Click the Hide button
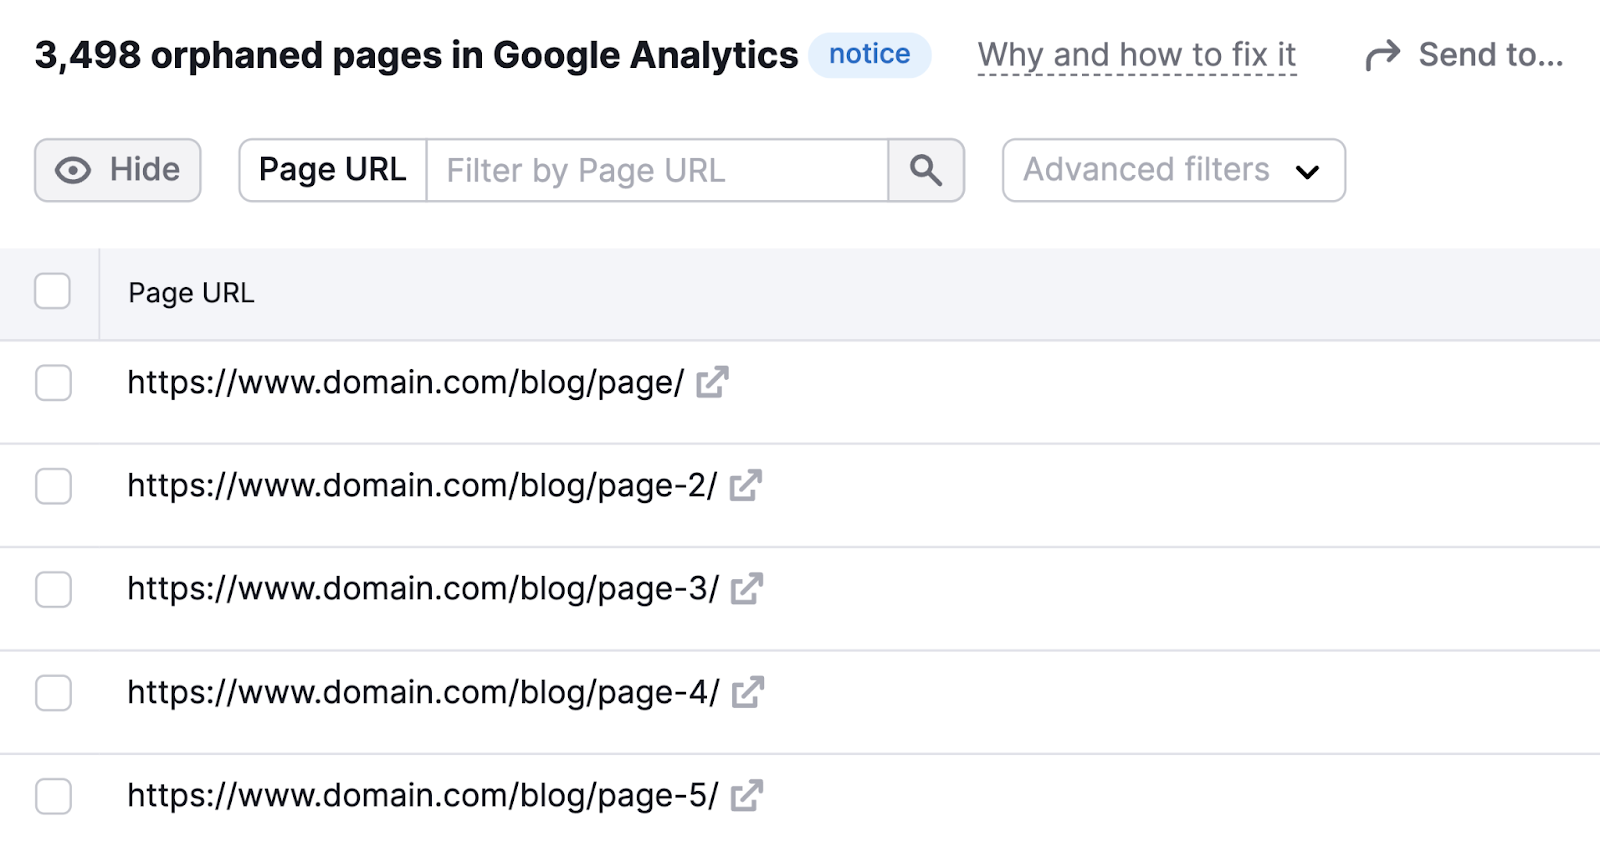 [117, 170]
